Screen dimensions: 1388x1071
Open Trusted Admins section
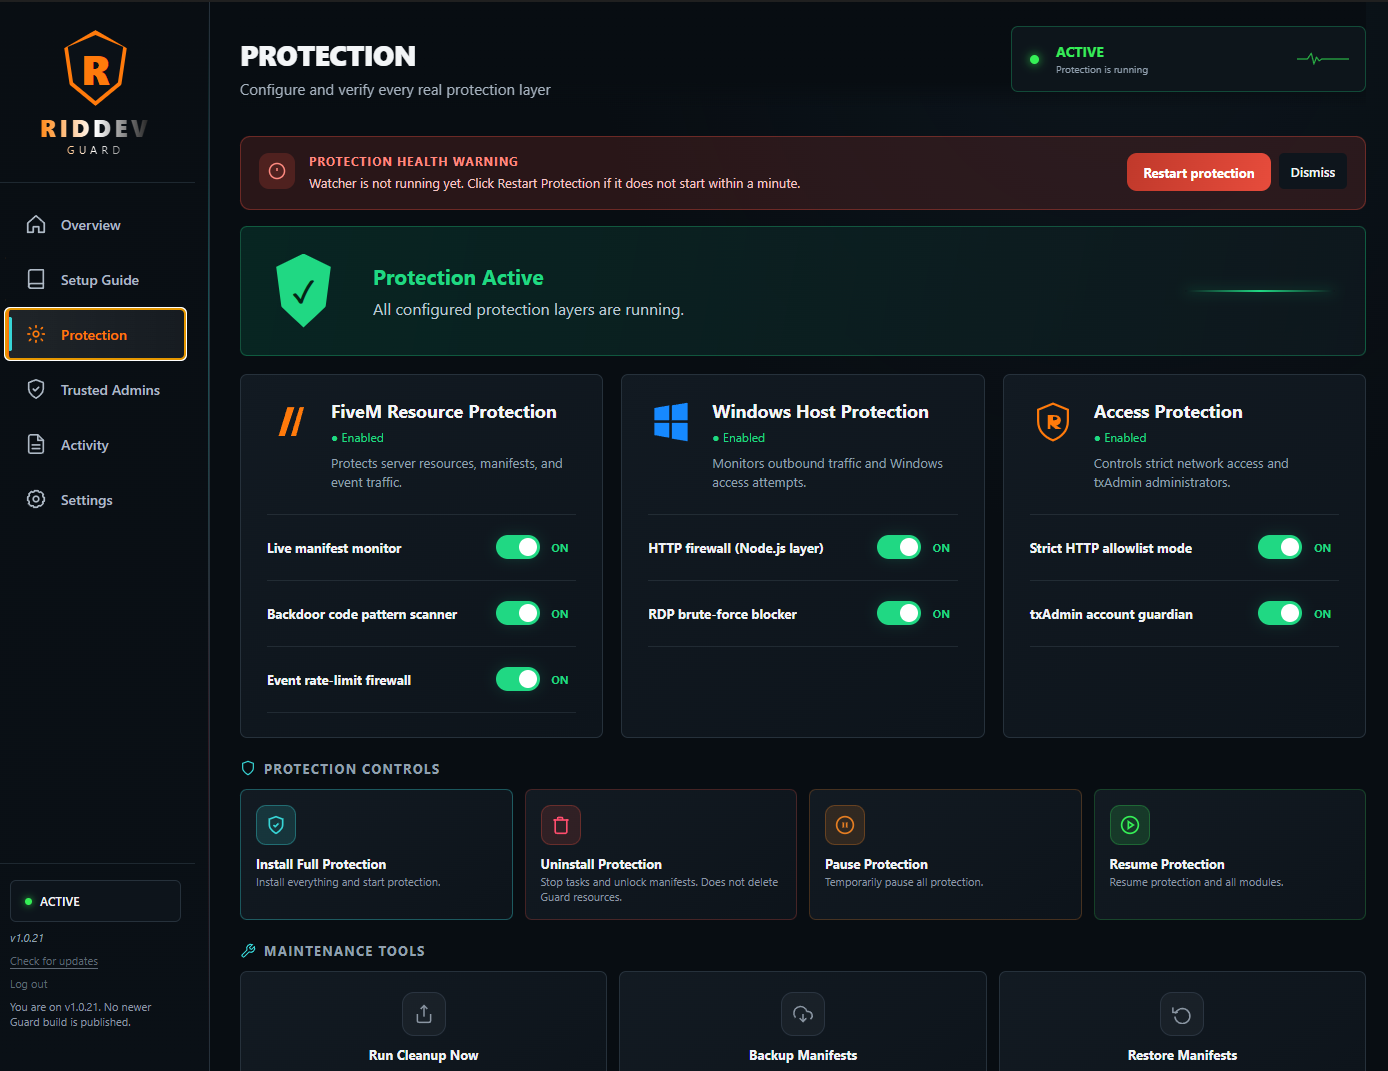96,390
